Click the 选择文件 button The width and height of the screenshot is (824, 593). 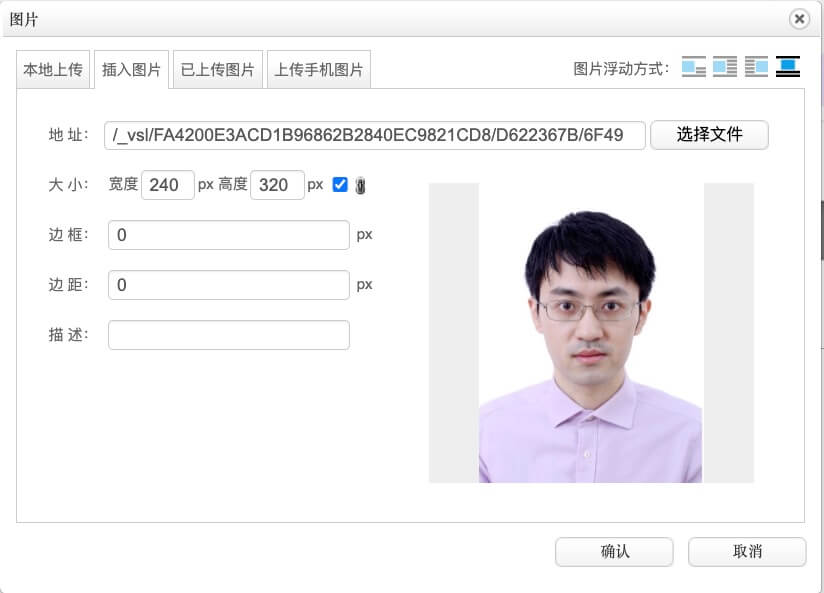[709, 135]
